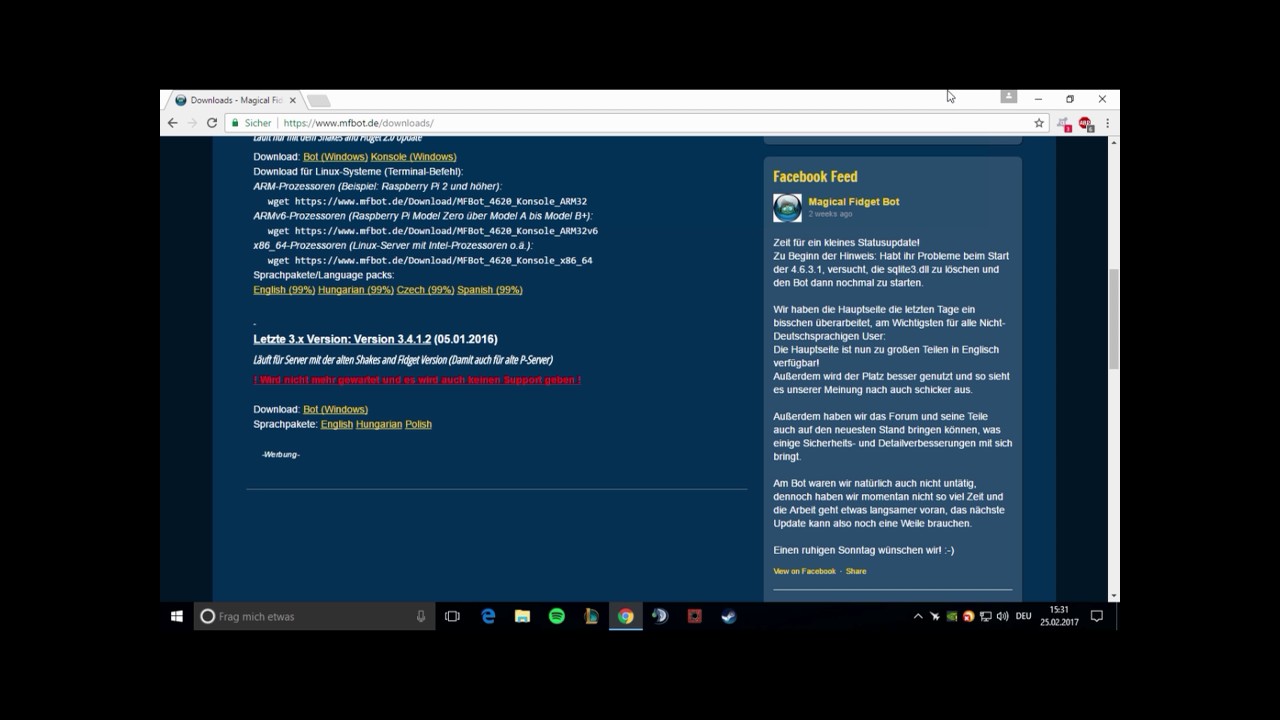Open the AdBlock extension icon

coord(1085,124)
